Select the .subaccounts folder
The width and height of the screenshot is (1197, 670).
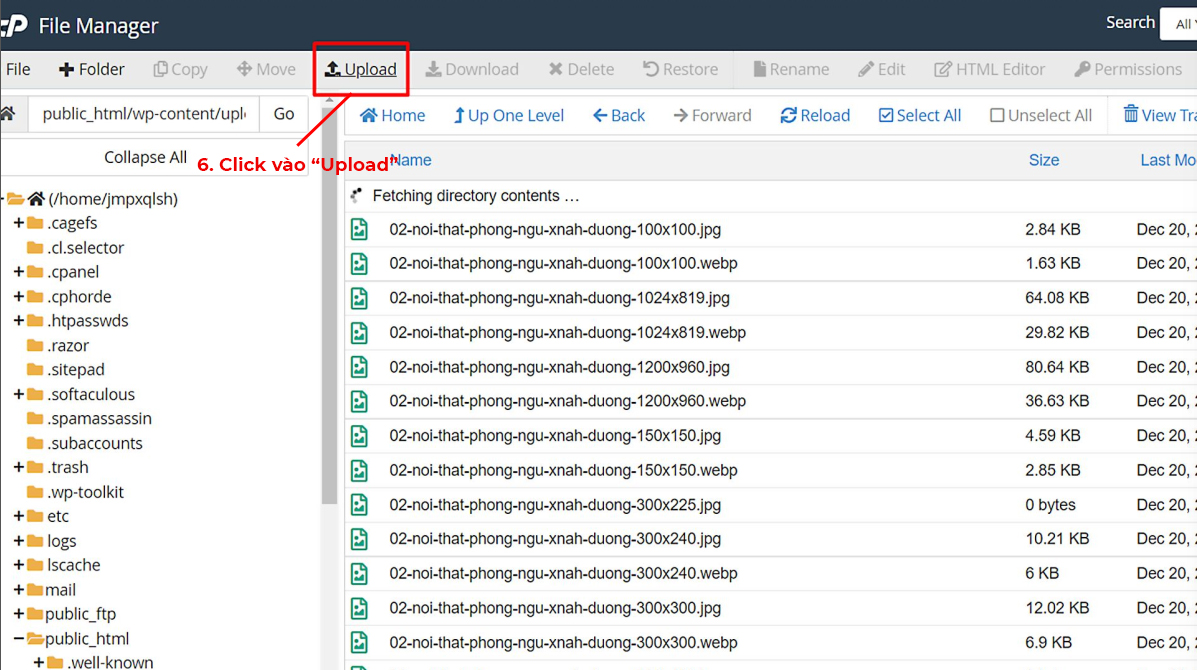[x=95, y=443]
